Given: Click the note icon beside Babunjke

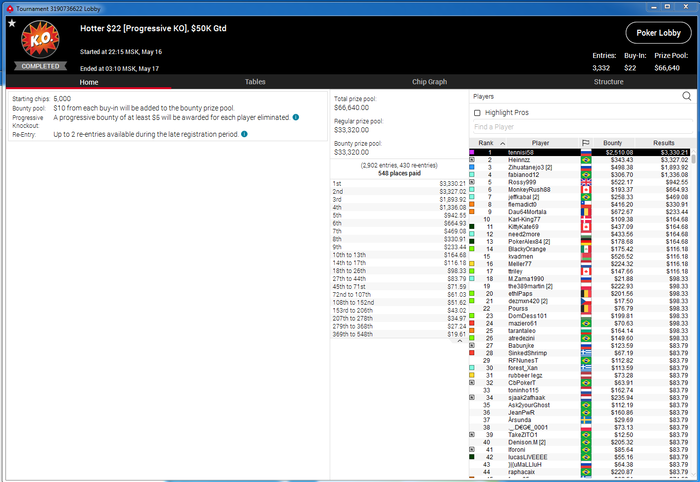Looking at the screenshot, I should (472, 345).
